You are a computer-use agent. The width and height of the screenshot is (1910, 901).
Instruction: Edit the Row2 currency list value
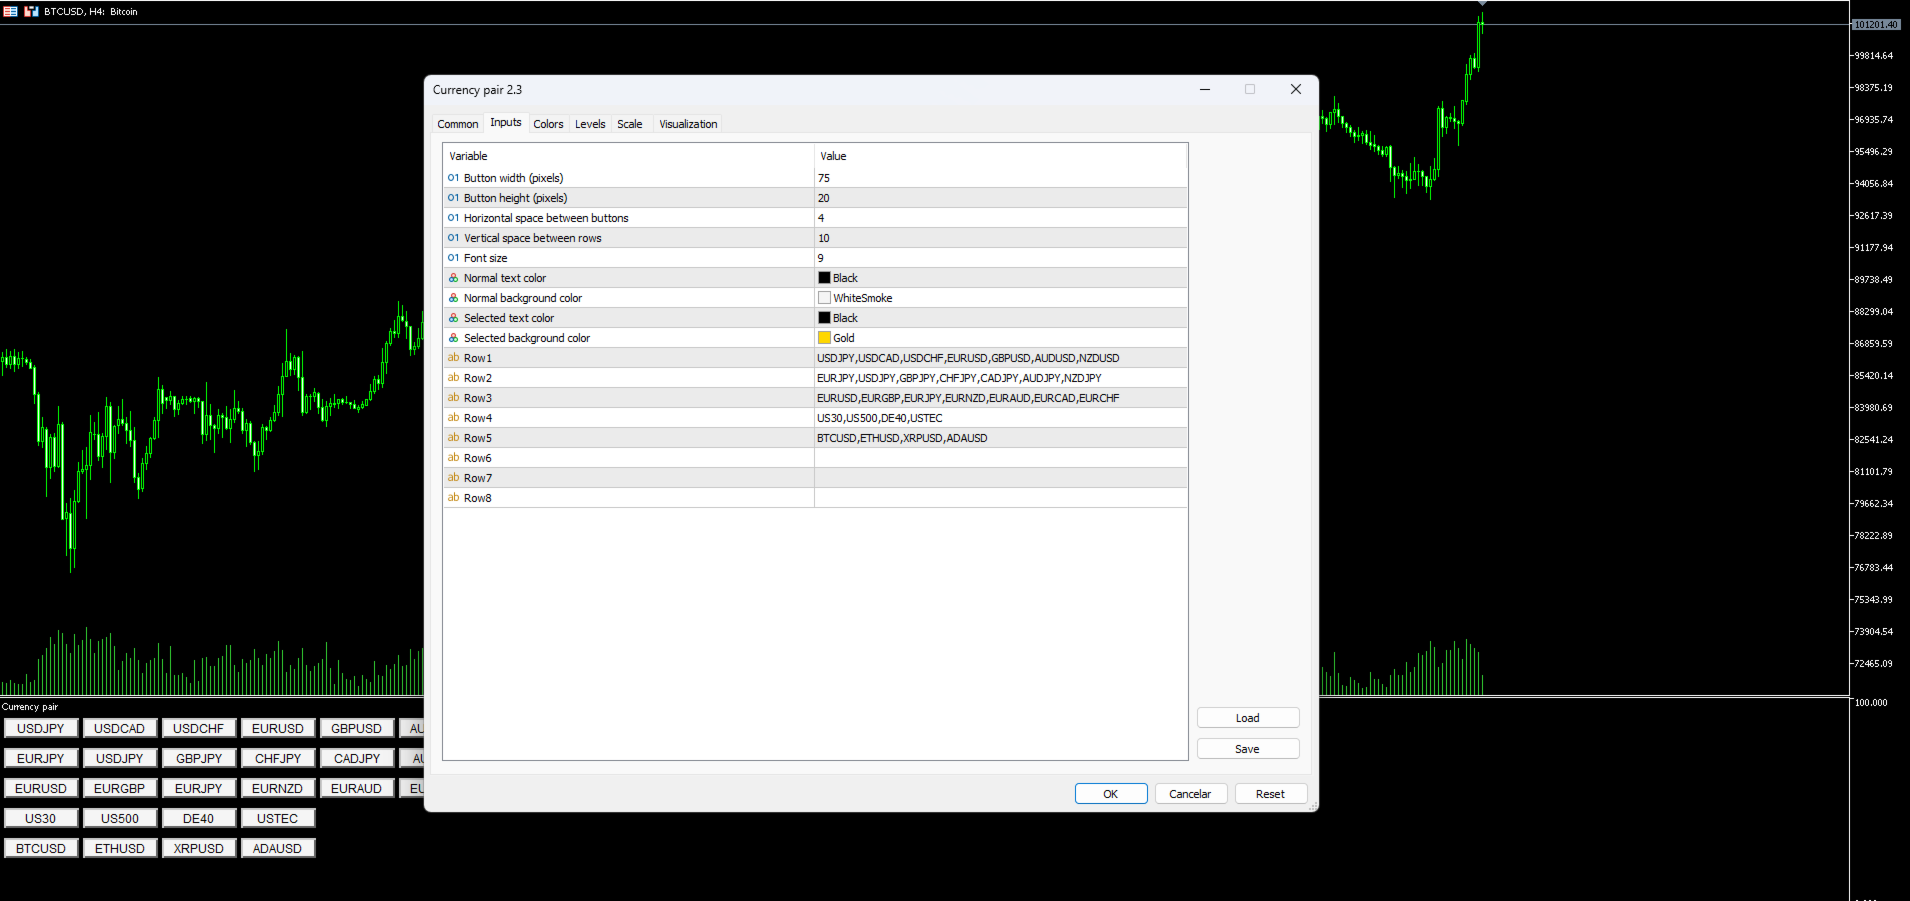(1001, 378)
